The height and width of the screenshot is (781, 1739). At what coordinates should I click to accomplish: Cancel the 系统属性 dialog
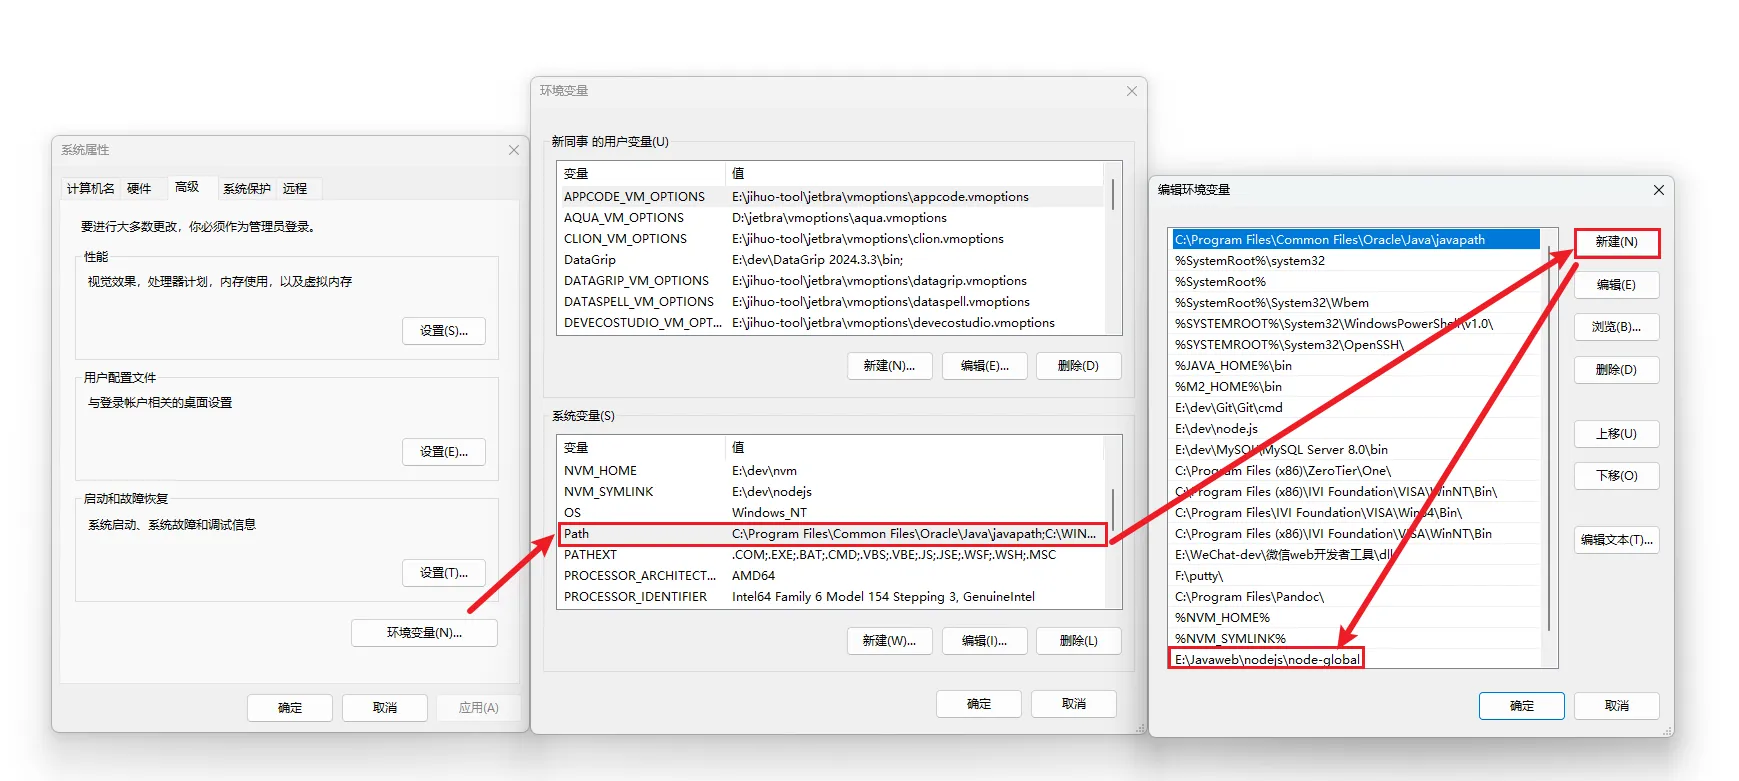pyautogui.click(x=385, y=708)
